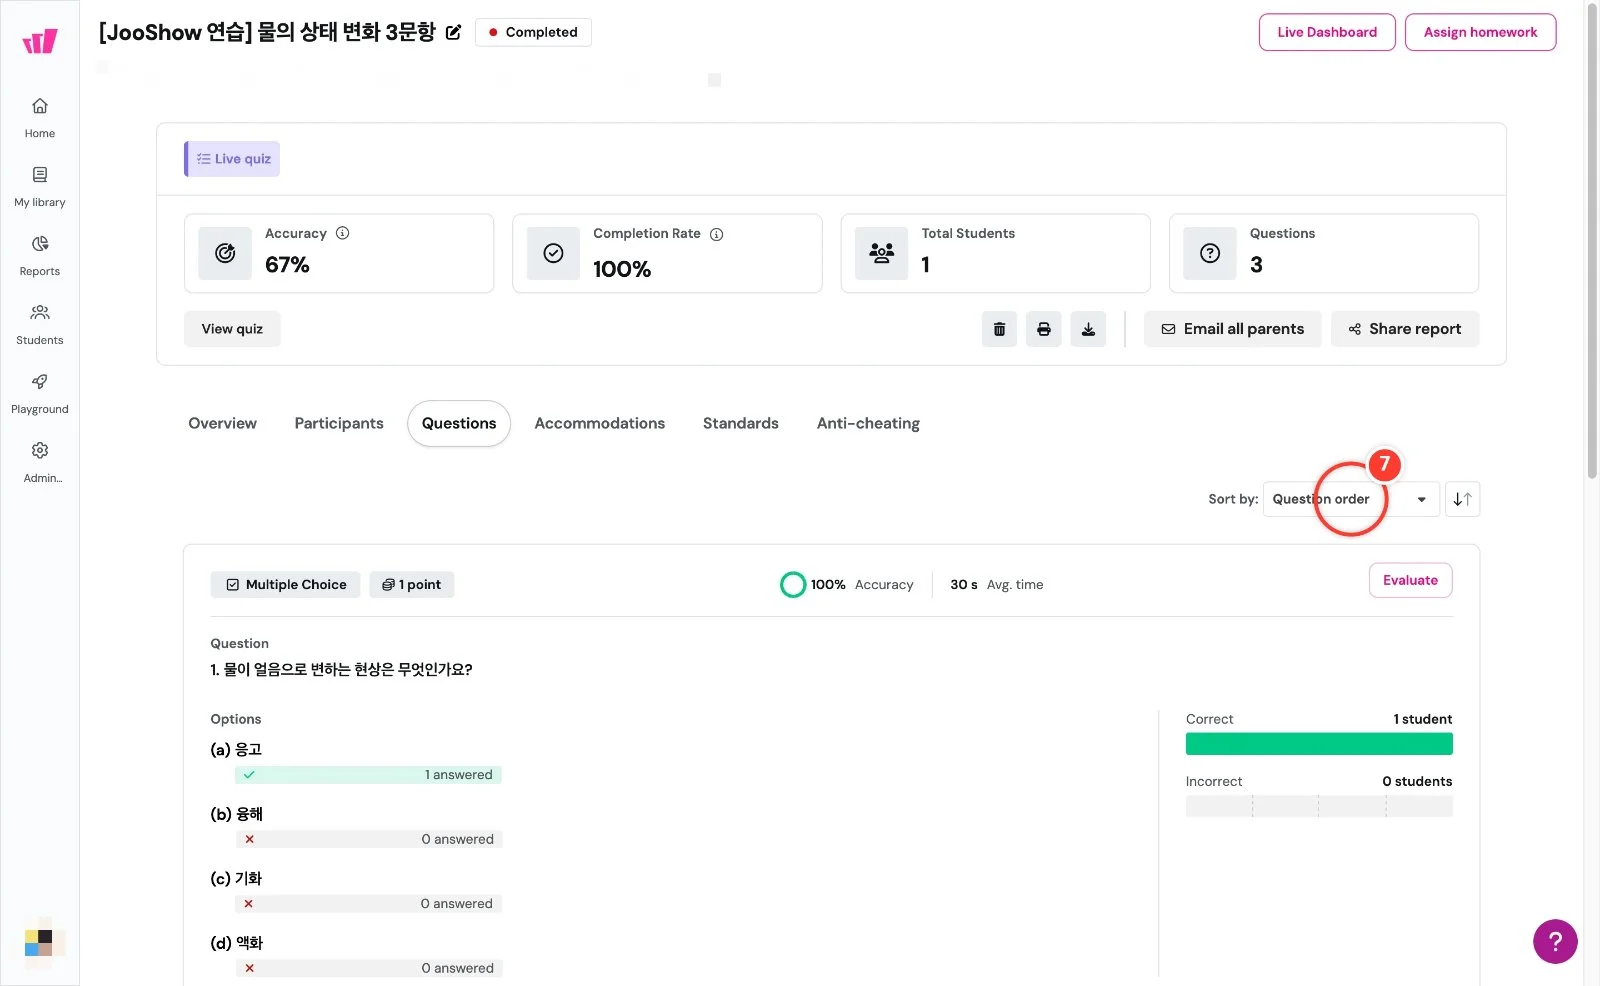1600x986 pixels.
Task: Click Evaluate on question 1
Action: (1410, 580)
